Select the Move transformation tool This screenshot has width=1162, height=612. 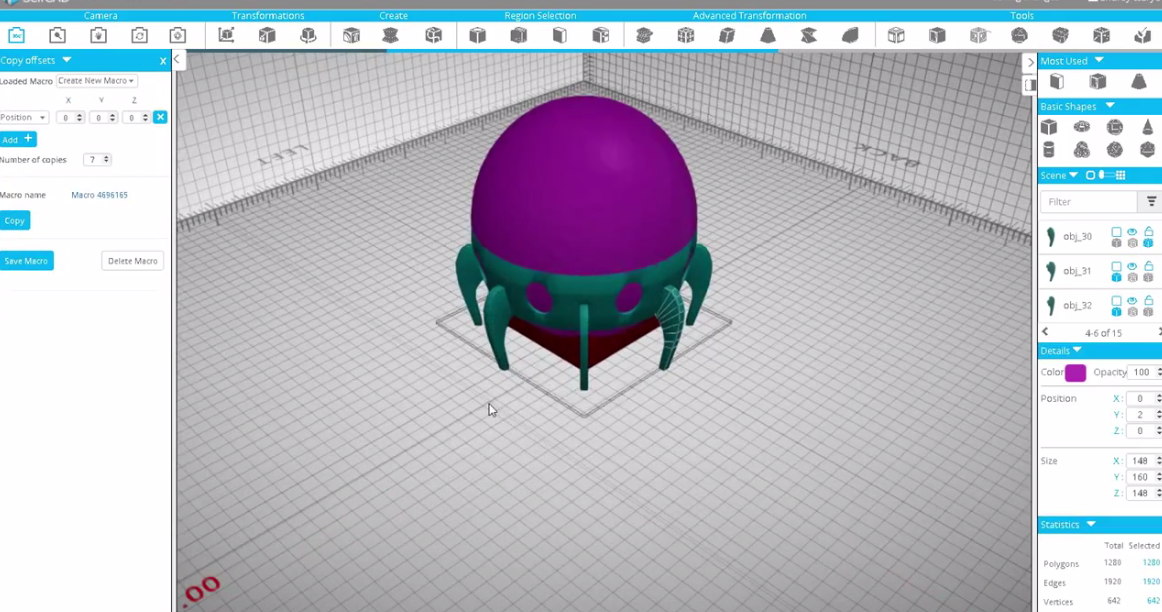tap(226, 35)
